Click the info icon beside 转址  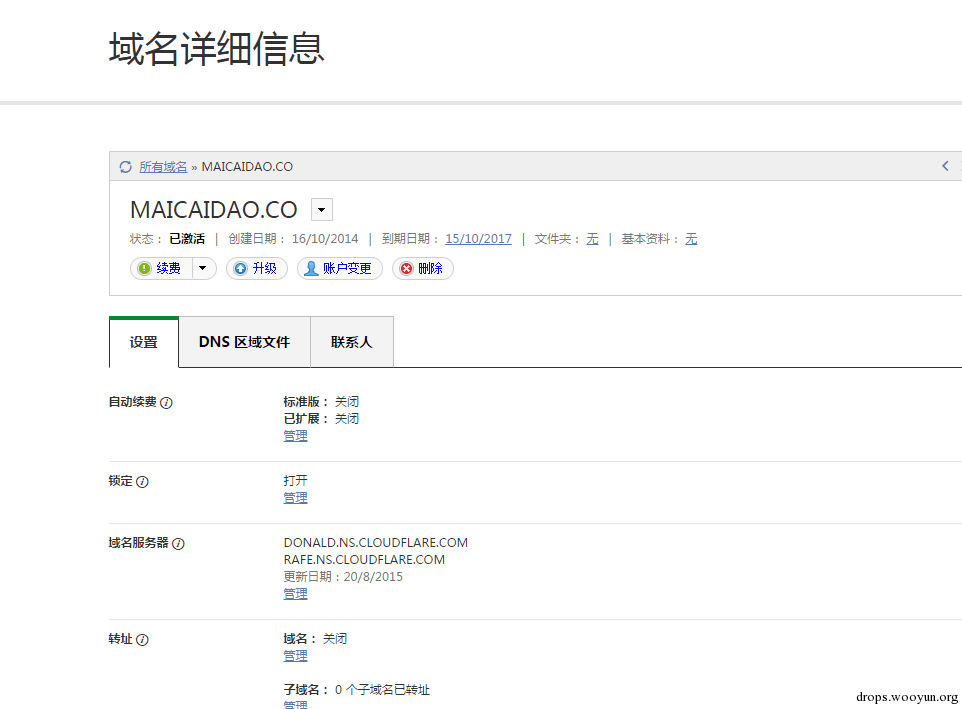[142, 640]
